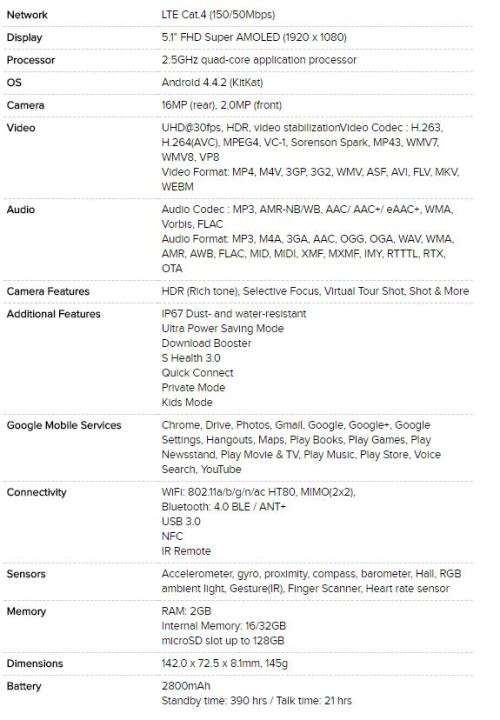This screenshot has height=720, width=500.
Task: Click the USB 3.0 line
Action: click(x=181, y=522)
